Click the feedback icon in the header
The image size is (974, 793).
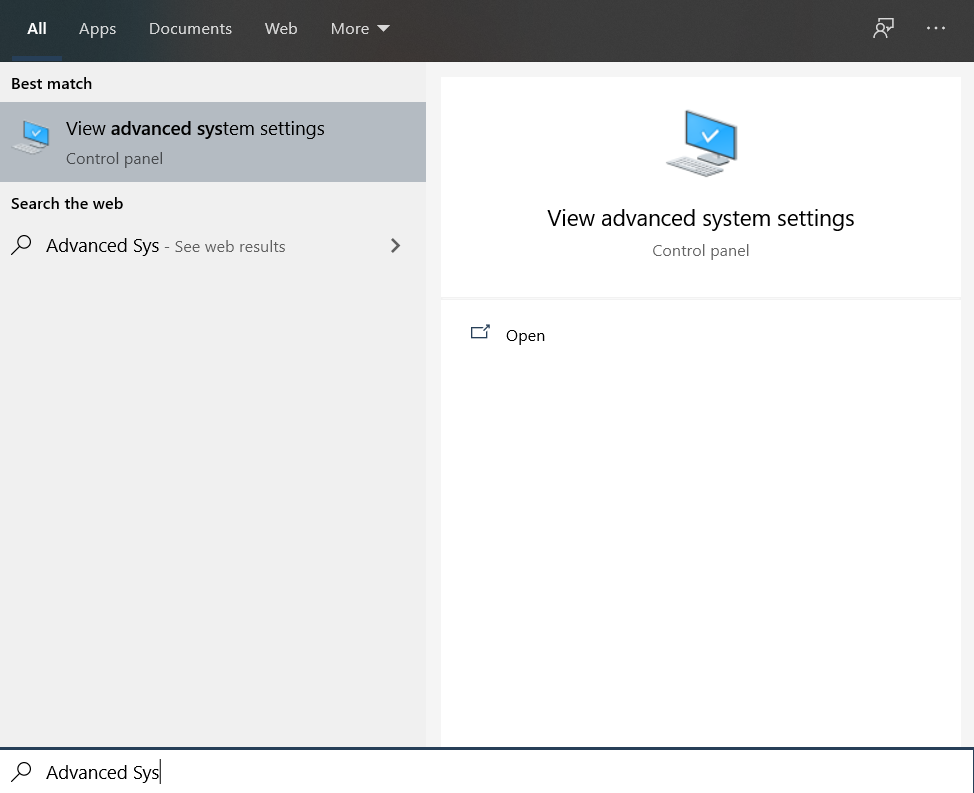point(883,28)
